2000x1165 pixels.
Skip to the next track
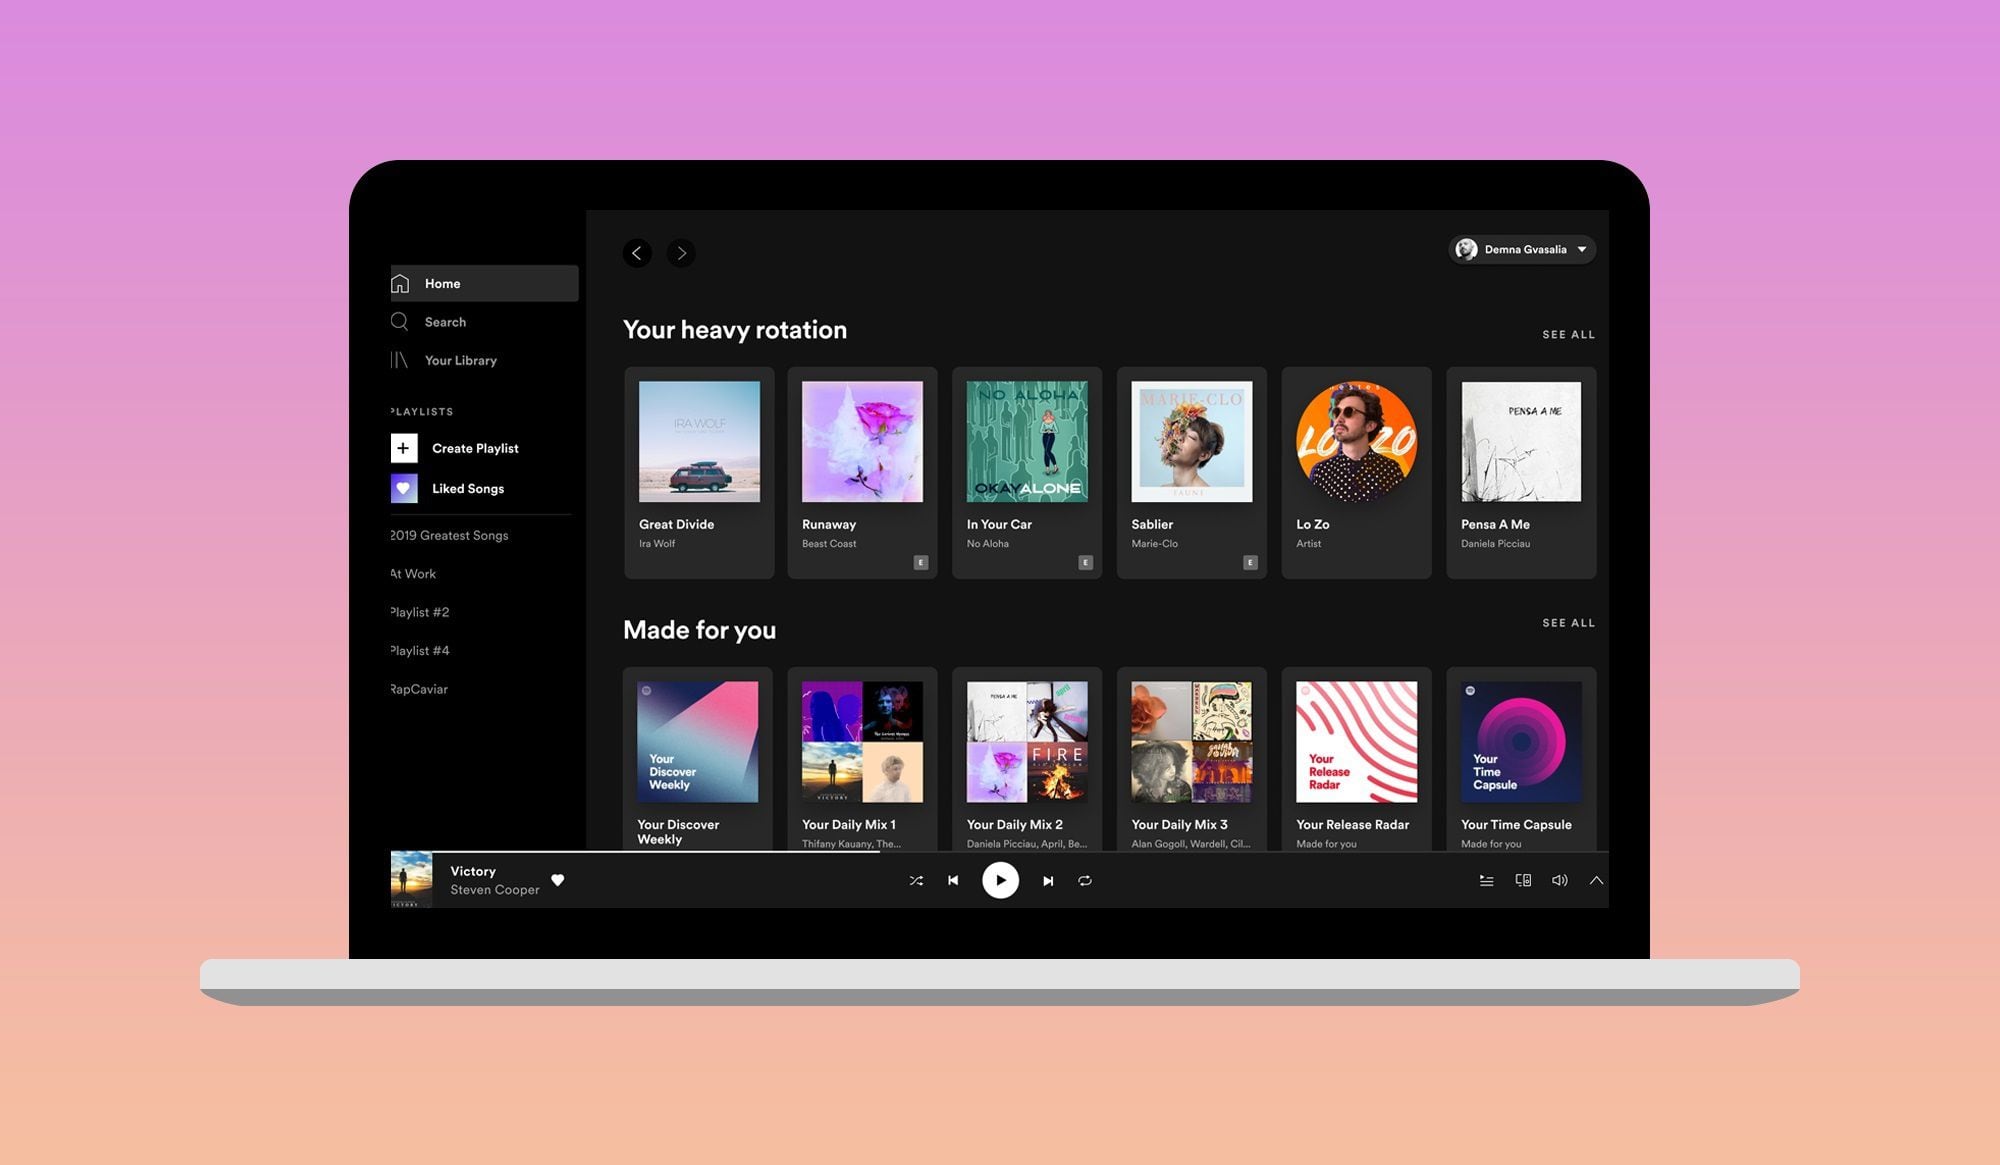(1047, 881)
